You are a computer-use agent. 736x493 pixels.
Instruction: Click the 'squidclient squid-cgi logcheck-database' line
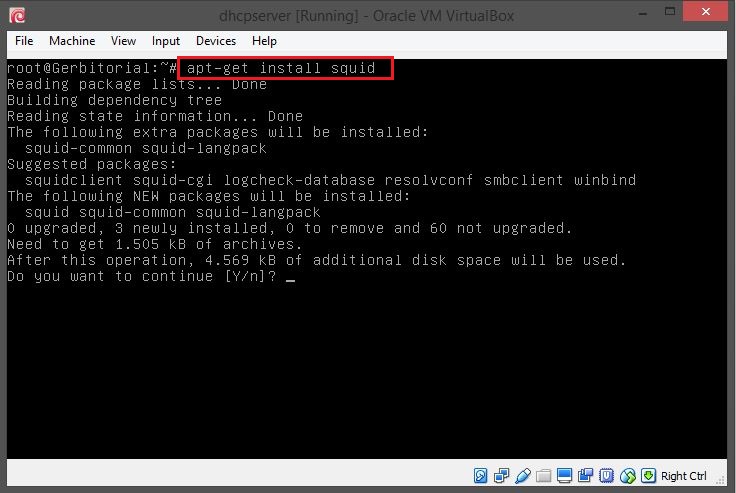(330, 180)
